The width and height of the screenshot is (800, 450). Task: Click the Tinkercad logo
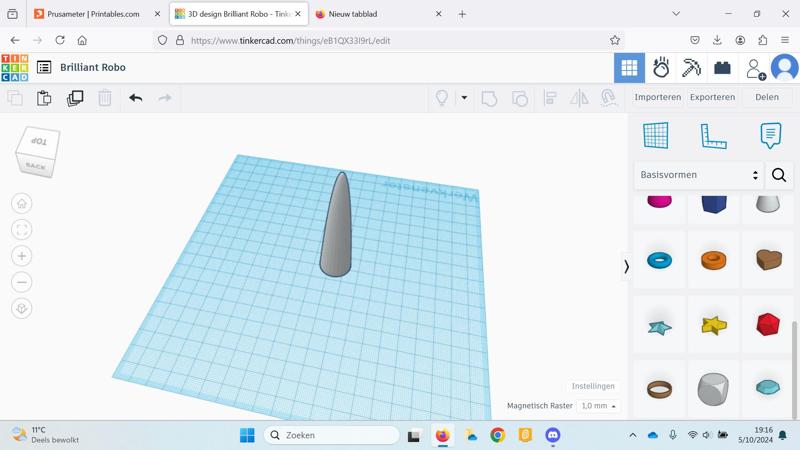(x=15, y=67)
